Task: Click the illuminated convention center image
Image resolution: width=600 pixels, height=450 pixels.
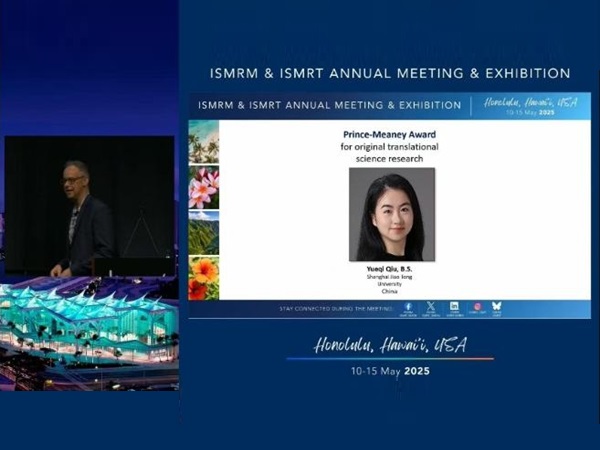Action: pos(89,333)
